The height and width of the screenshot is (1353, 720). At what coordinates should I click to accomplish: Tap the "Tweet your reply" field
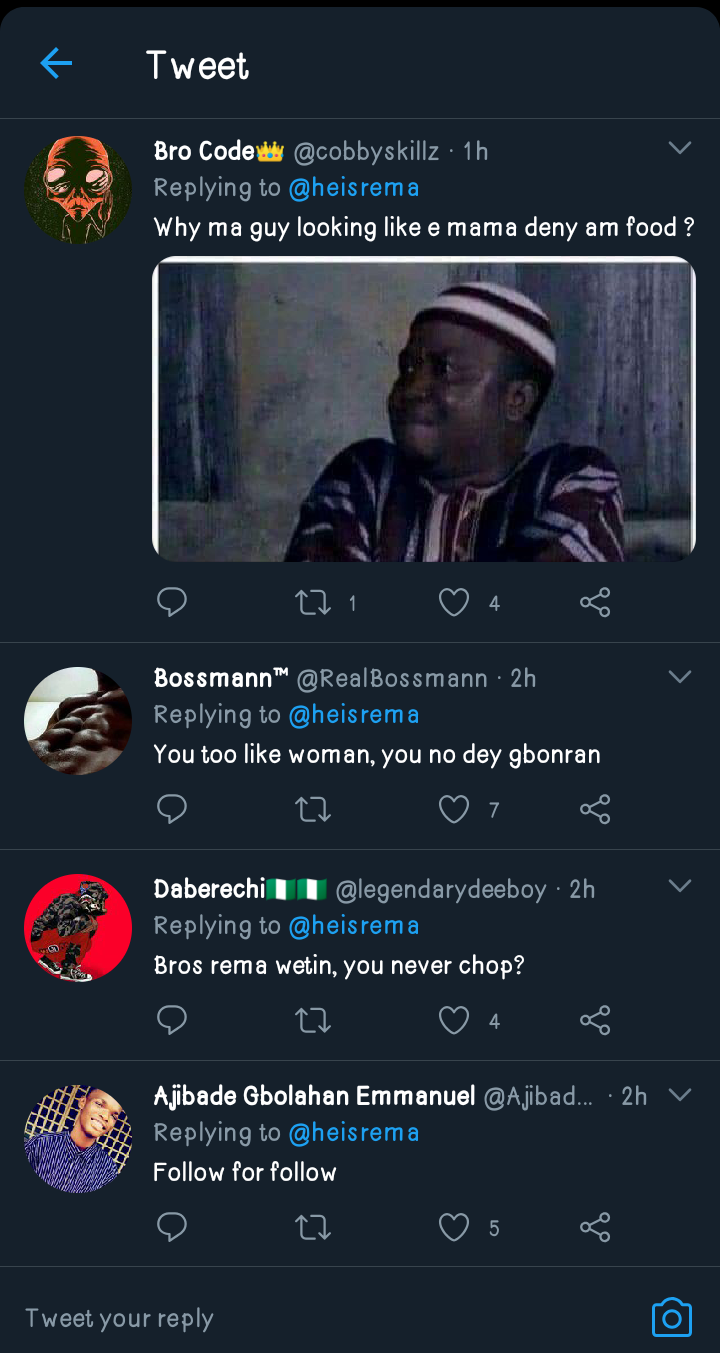pyautogui.click(x=300, y=1318)
